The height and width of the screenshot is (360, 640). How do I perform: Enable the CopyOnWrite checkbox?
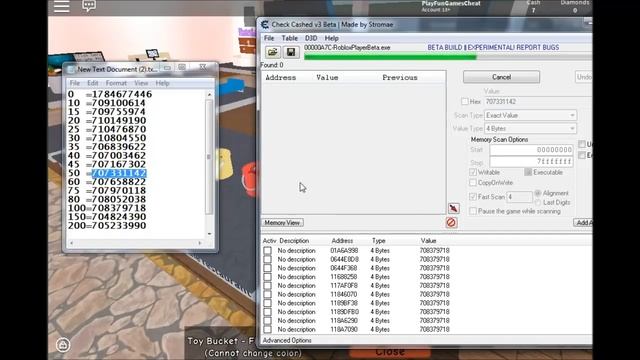(x=473, y=182)
